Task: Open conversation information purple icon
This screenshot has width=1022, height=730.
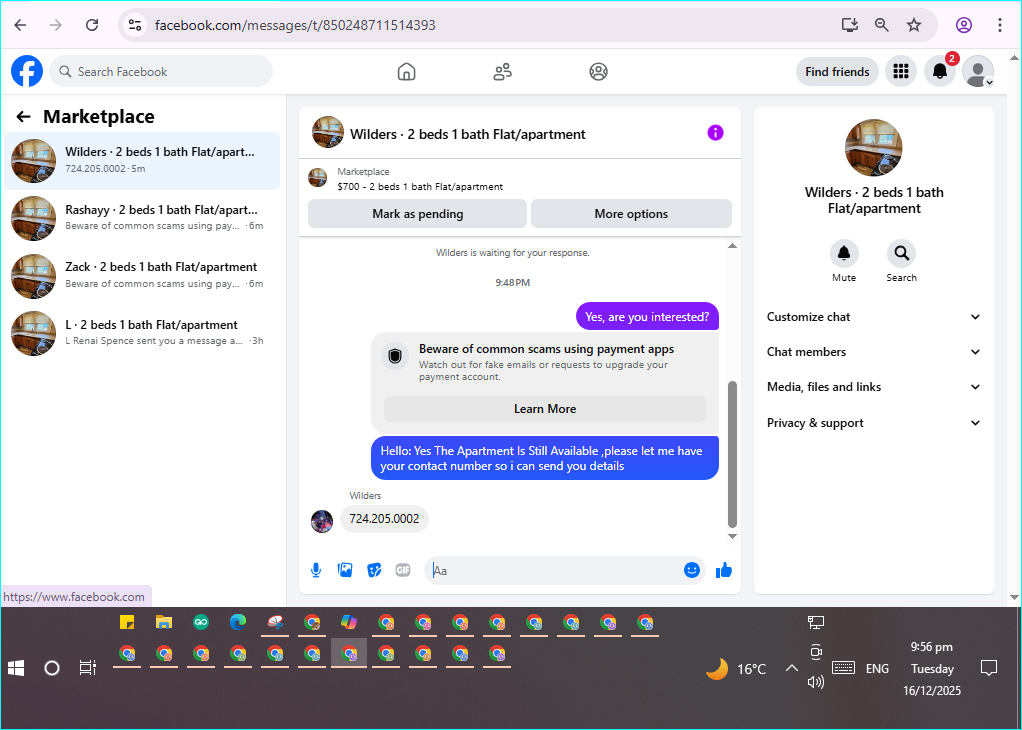Action: tap(716, 133)
